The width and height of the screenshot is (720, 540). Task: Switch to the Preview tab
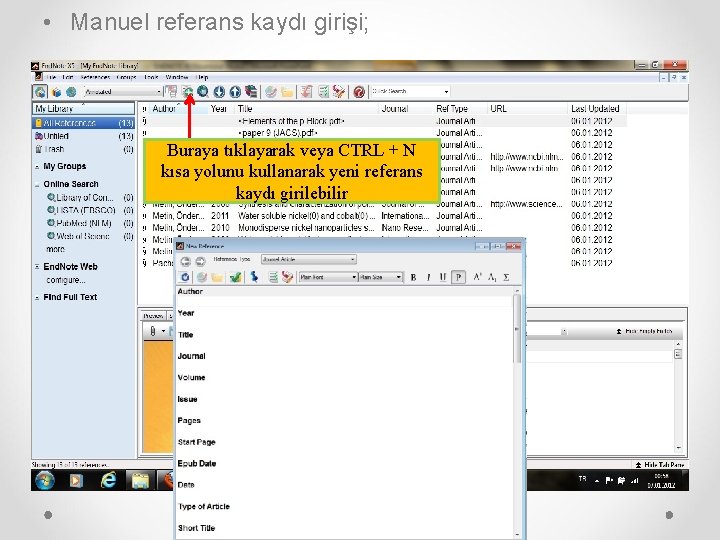click(x=153, y=316)
